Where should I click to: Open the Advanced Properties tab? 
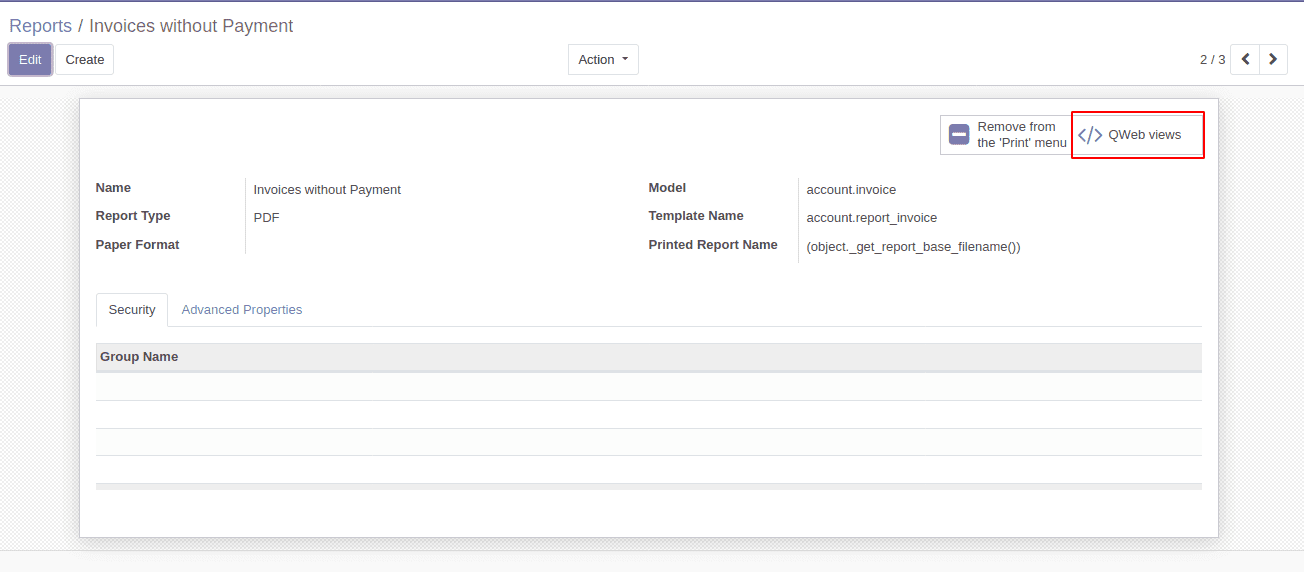[x=242, y=310]
